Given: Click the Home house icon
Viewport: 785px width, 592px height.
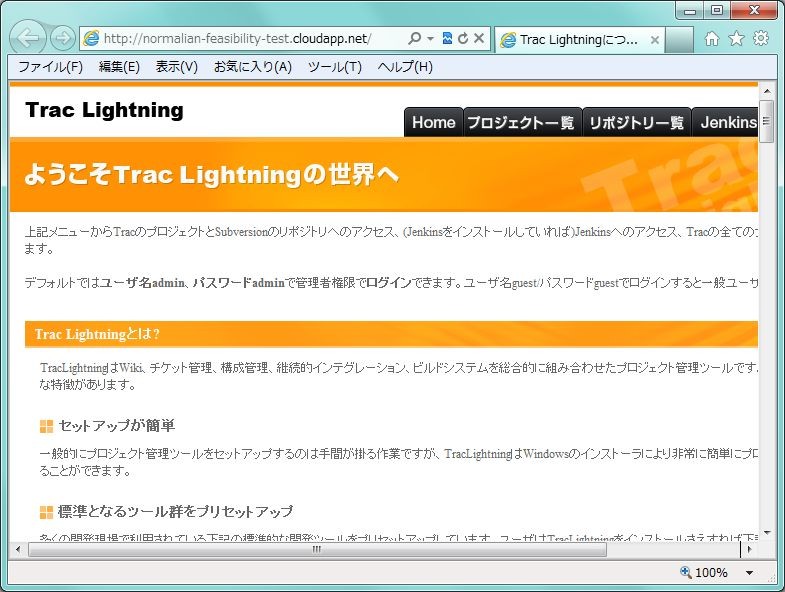Looking at the screenshot, I should point(711,39).
